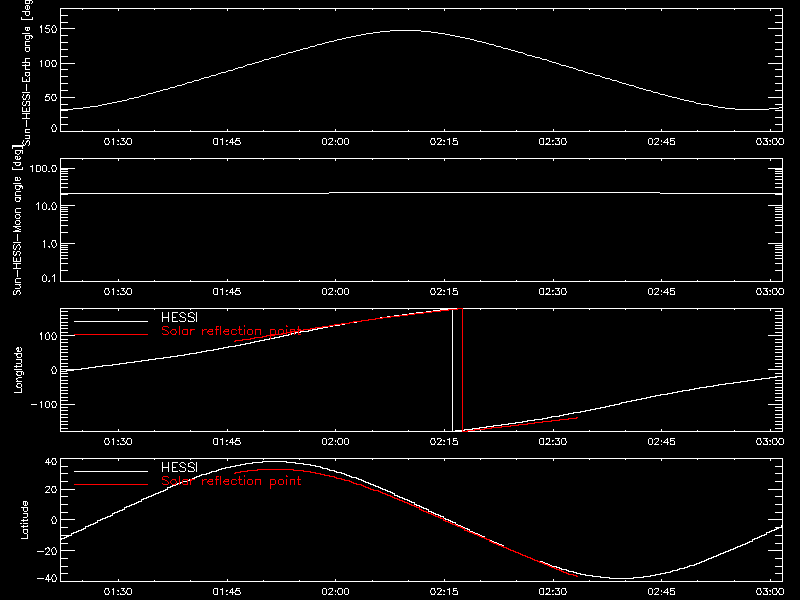
Task: Click the 10.0 tick on Moon angle axis
Action: (x=46, y=207)
